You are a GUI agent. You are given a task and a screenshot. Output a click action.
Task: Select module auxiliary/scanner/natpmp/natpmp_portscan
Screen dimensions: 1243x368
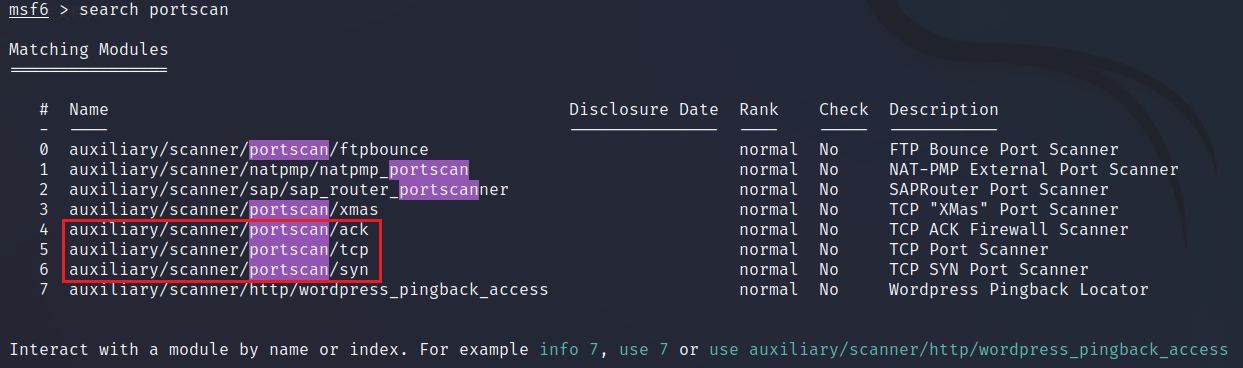click(x=269, y=170)
